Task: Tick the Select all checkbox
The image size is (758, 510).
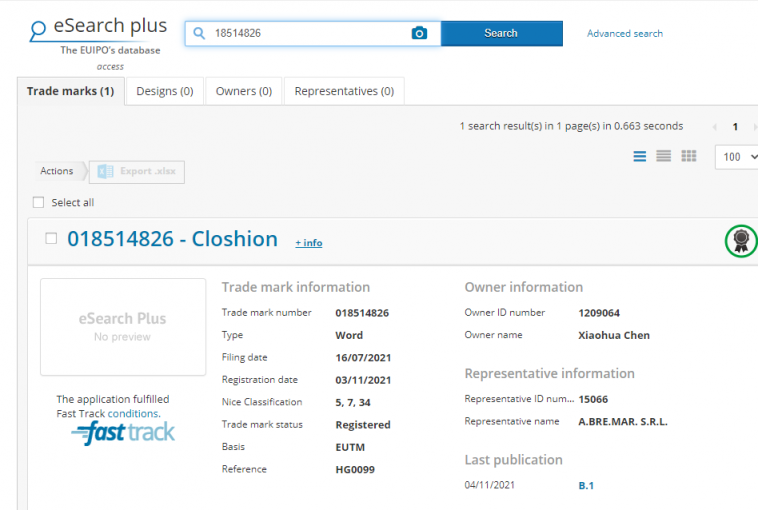Action: coord(39,202)
